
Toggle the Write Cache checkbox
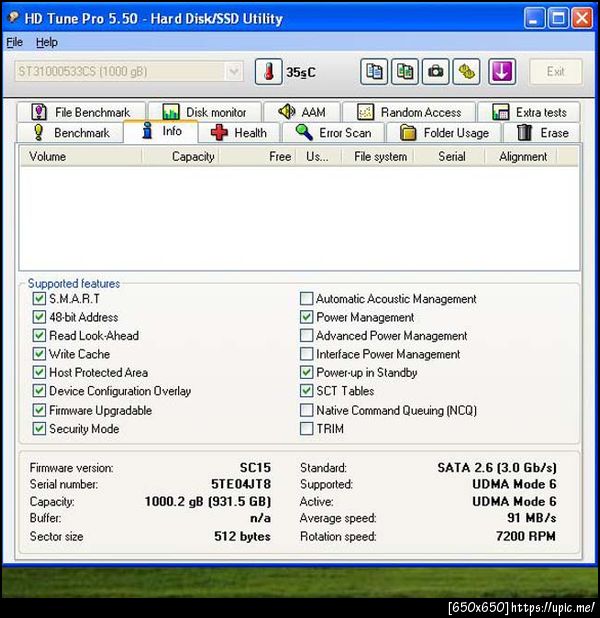coord(39,354)
